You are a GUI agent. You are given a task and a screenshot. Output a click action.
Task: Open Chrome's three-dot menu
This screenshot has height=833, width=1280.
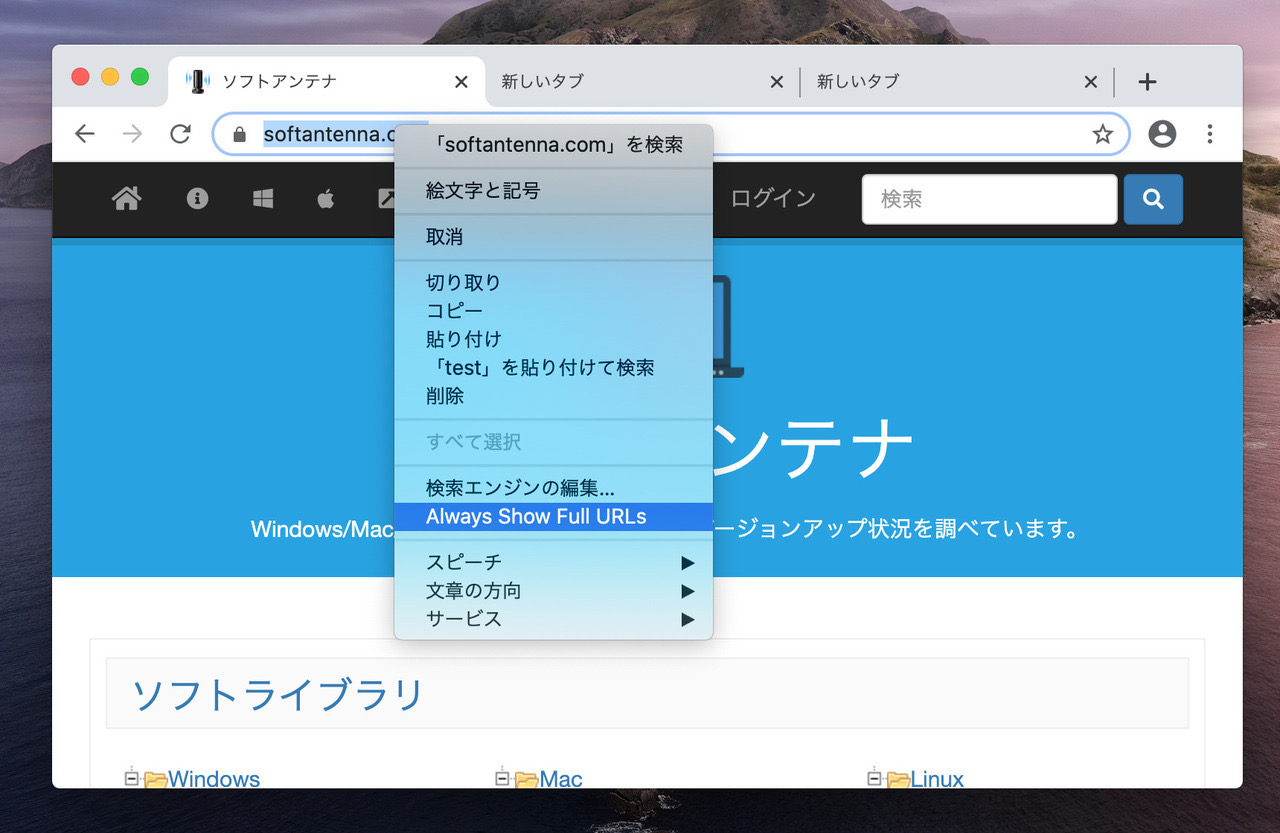pyautogui.click(x=1210, y=134)
